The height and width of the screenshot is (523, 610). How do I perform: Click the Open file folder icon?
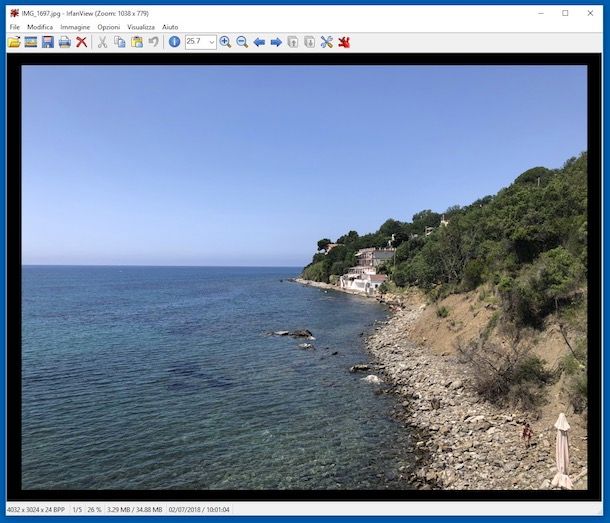tap(14, 42)
